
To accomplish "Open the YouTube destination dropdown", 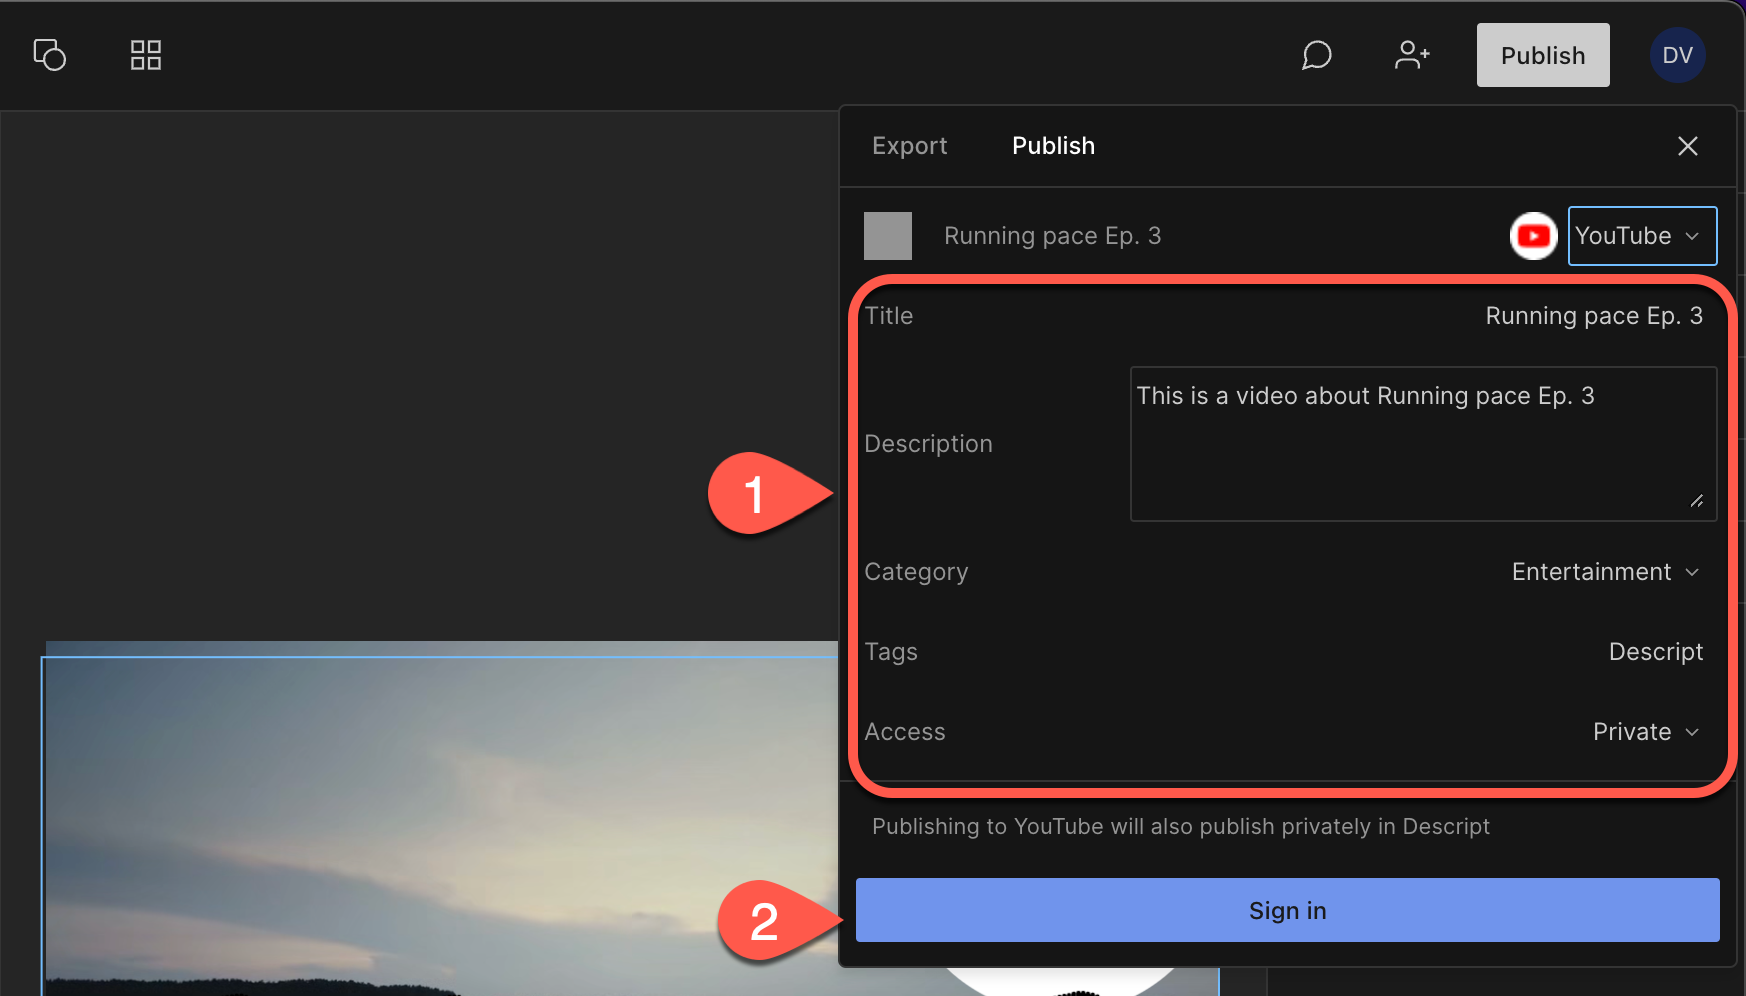I will tap(1642, 236).
